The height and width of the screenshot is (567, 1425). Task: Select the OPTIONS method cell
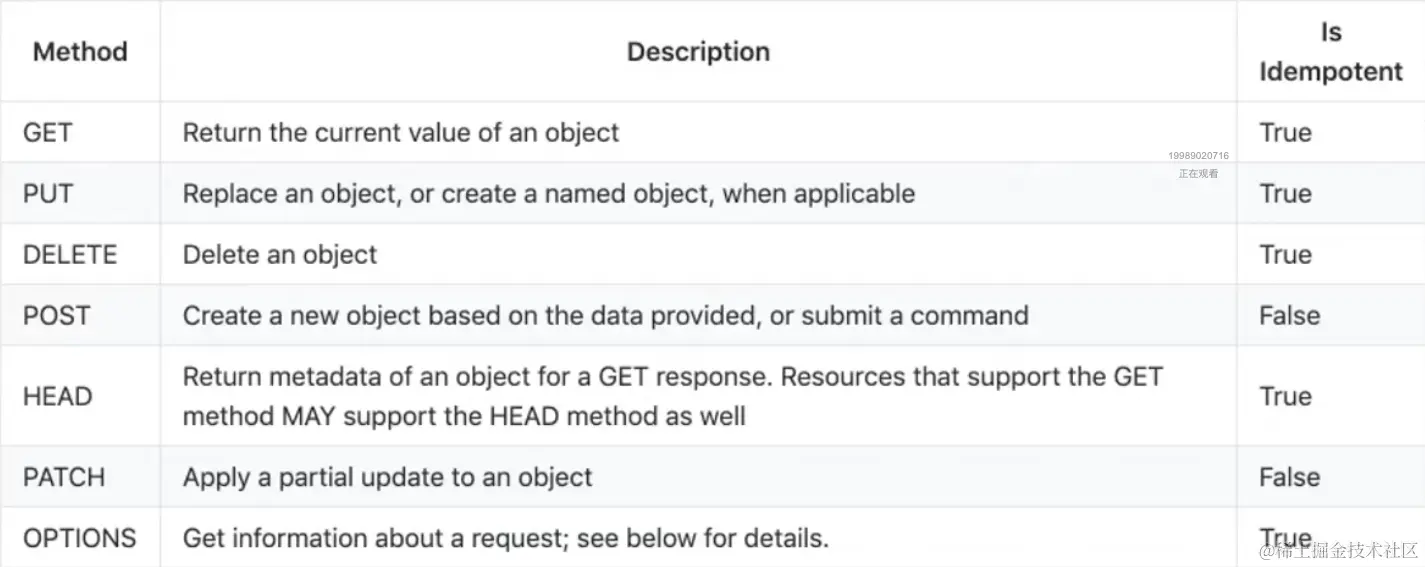[79, 538]
